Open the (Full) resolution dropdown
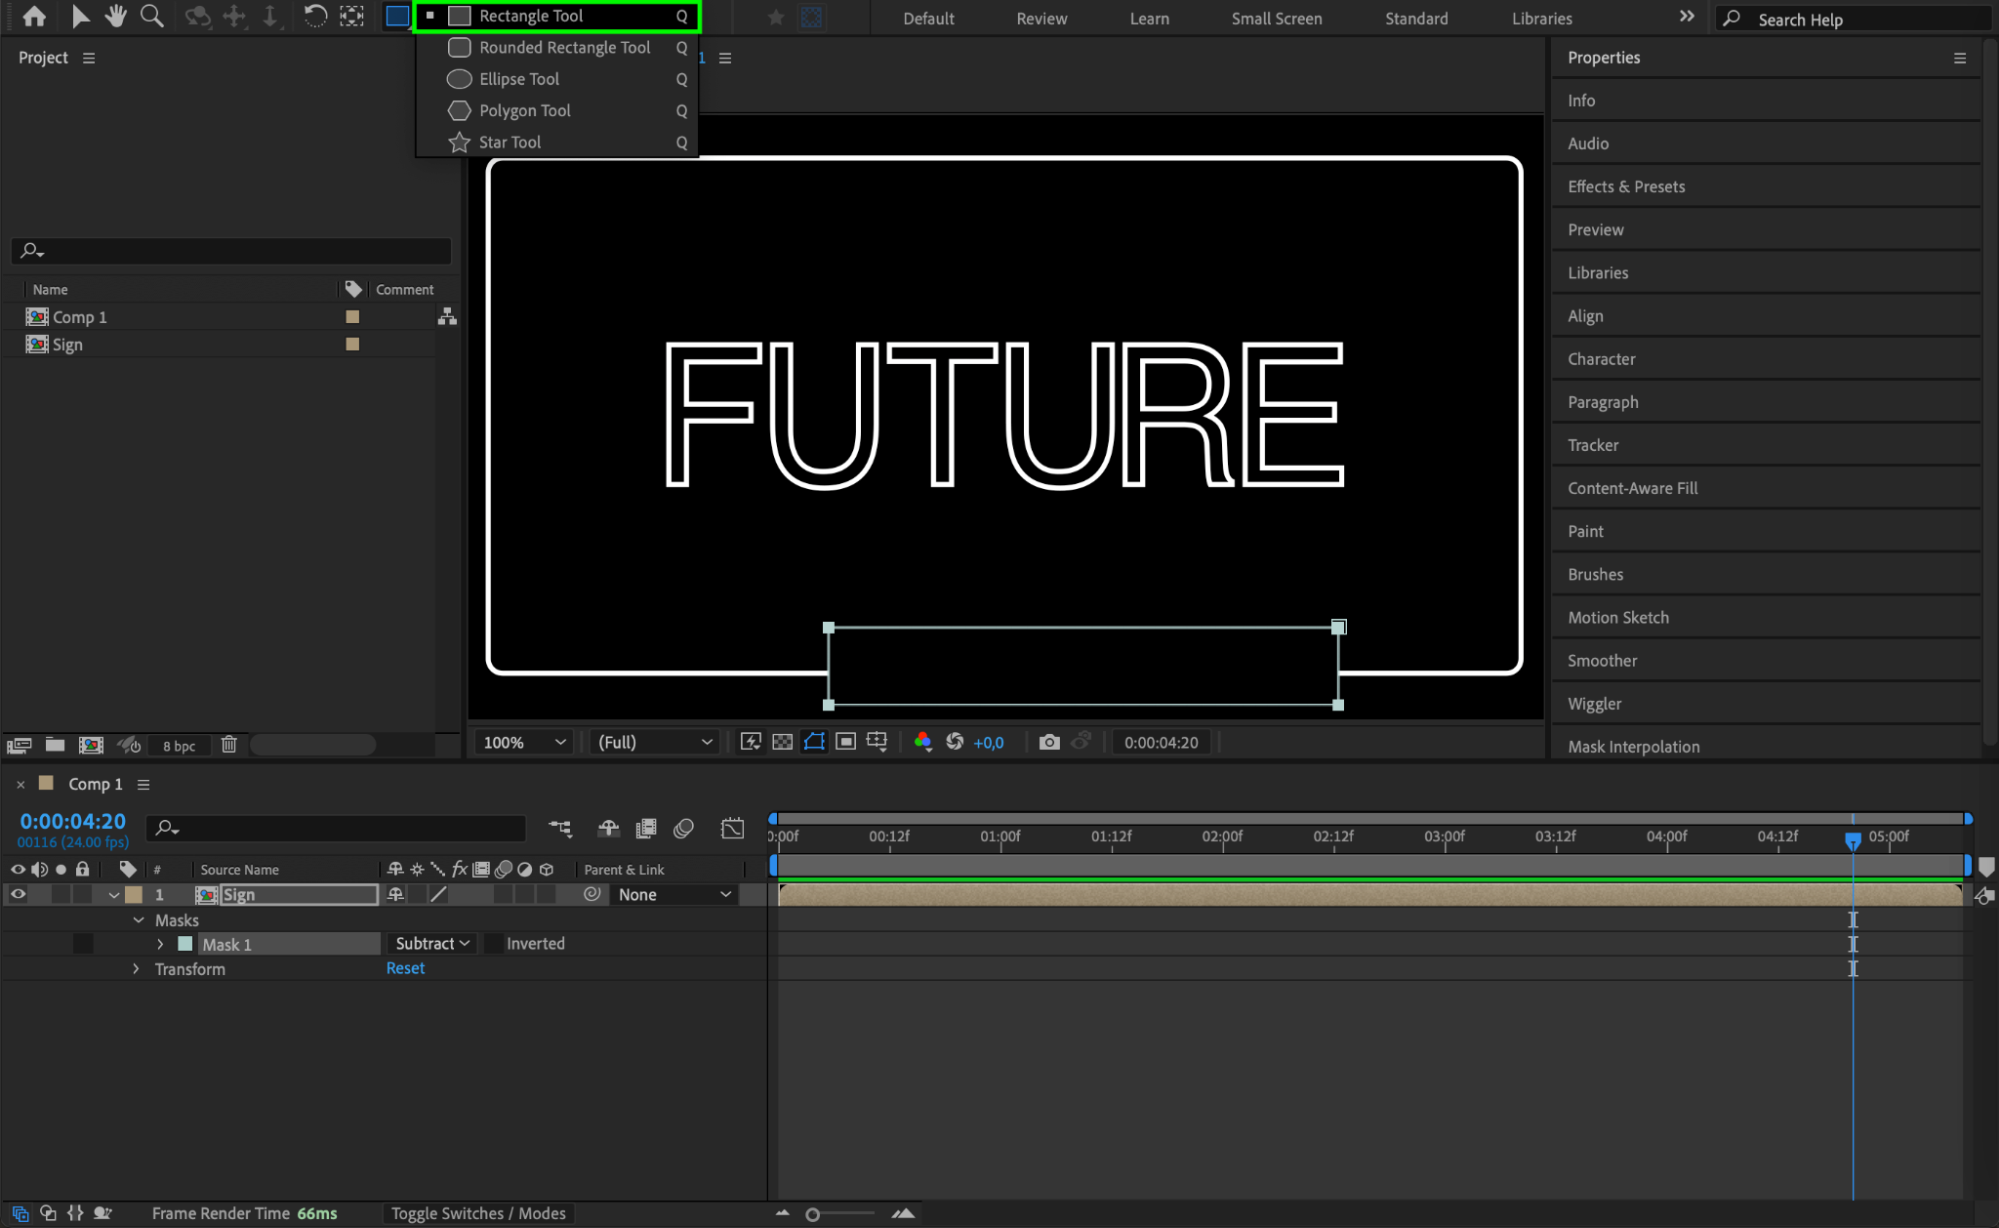 [x=654, y=742]
